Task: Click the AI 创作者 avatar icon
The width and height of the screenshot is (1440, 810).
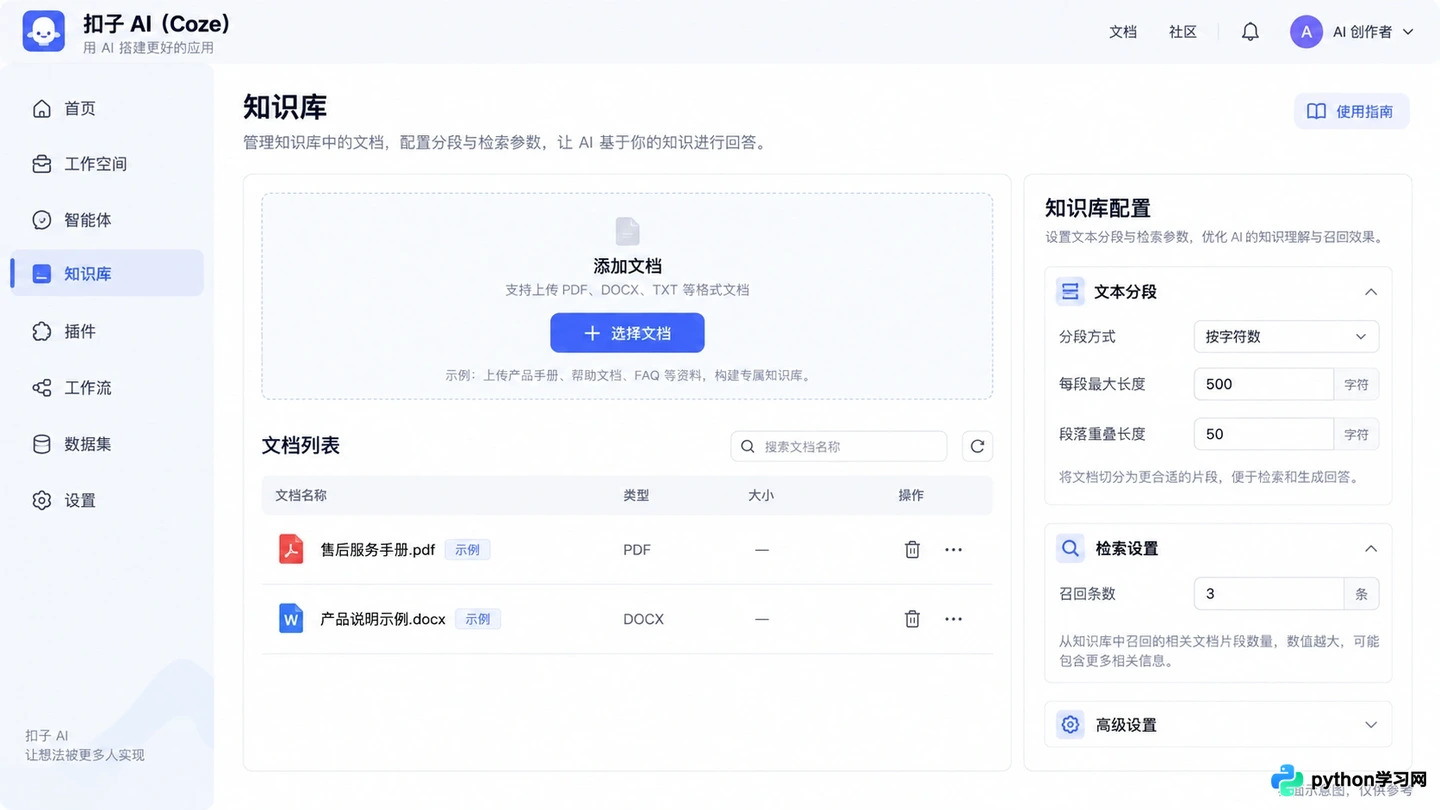Action: point(1306,32)
